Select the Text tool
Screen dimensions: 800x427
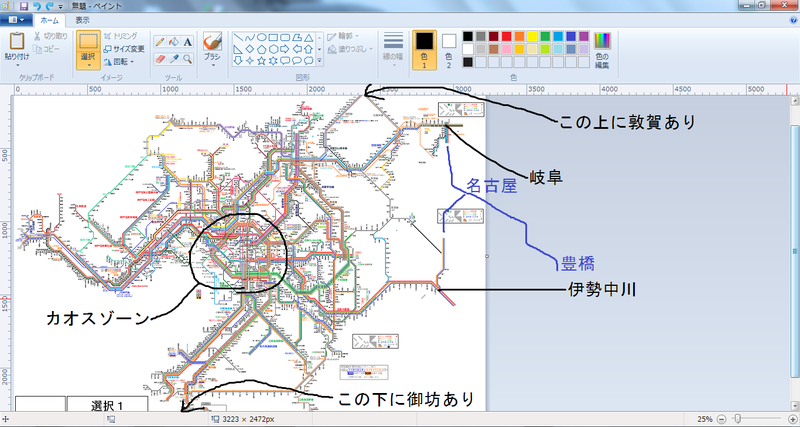click(187, 42)
